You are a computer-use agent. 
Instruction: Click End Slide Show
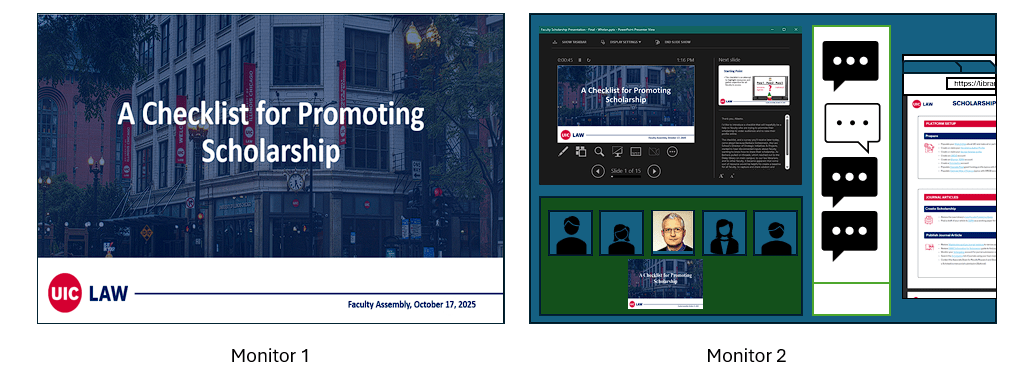click(x=673, y=42)
